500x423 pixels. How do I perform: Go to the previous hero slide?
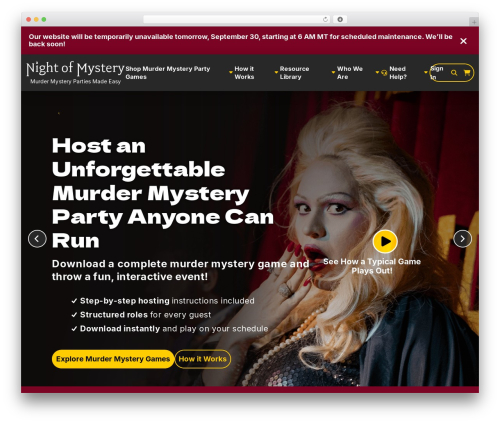click(37, 239)
